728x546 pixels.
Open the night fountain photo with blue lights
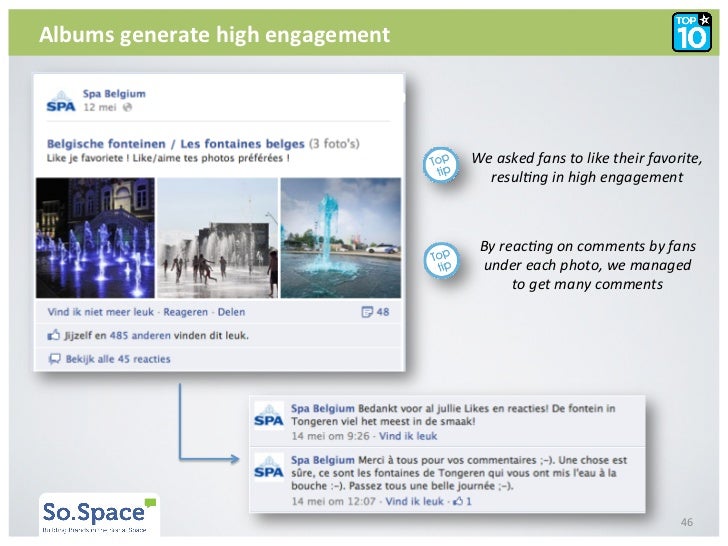click(95, 238)
